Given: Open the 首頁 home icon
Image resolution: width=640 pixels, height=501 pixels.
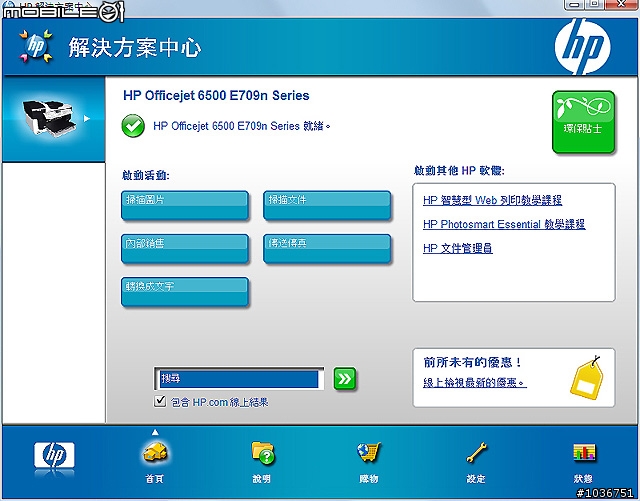Looking at the screenshot, I should tap(155, 454).
